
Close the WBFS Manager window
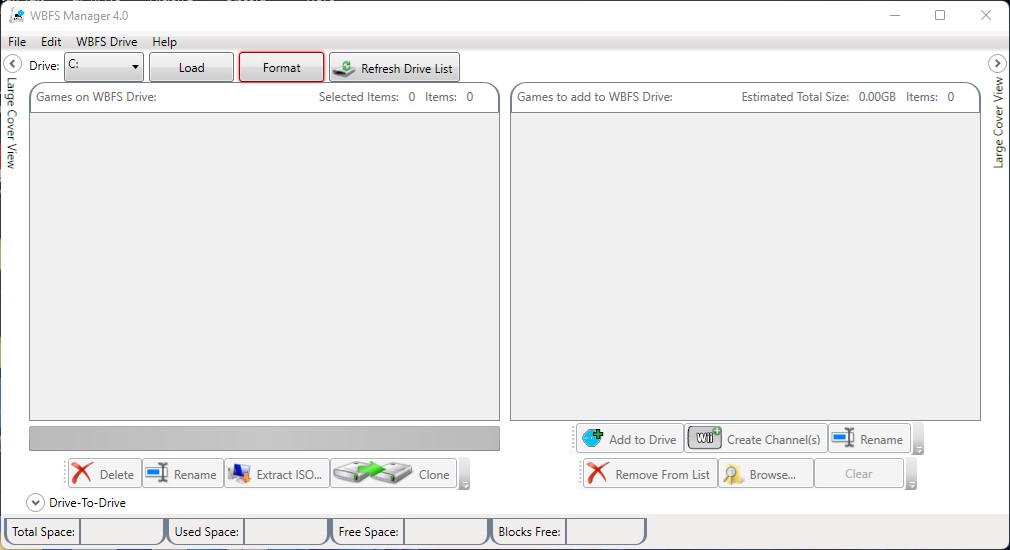point(986,15)
